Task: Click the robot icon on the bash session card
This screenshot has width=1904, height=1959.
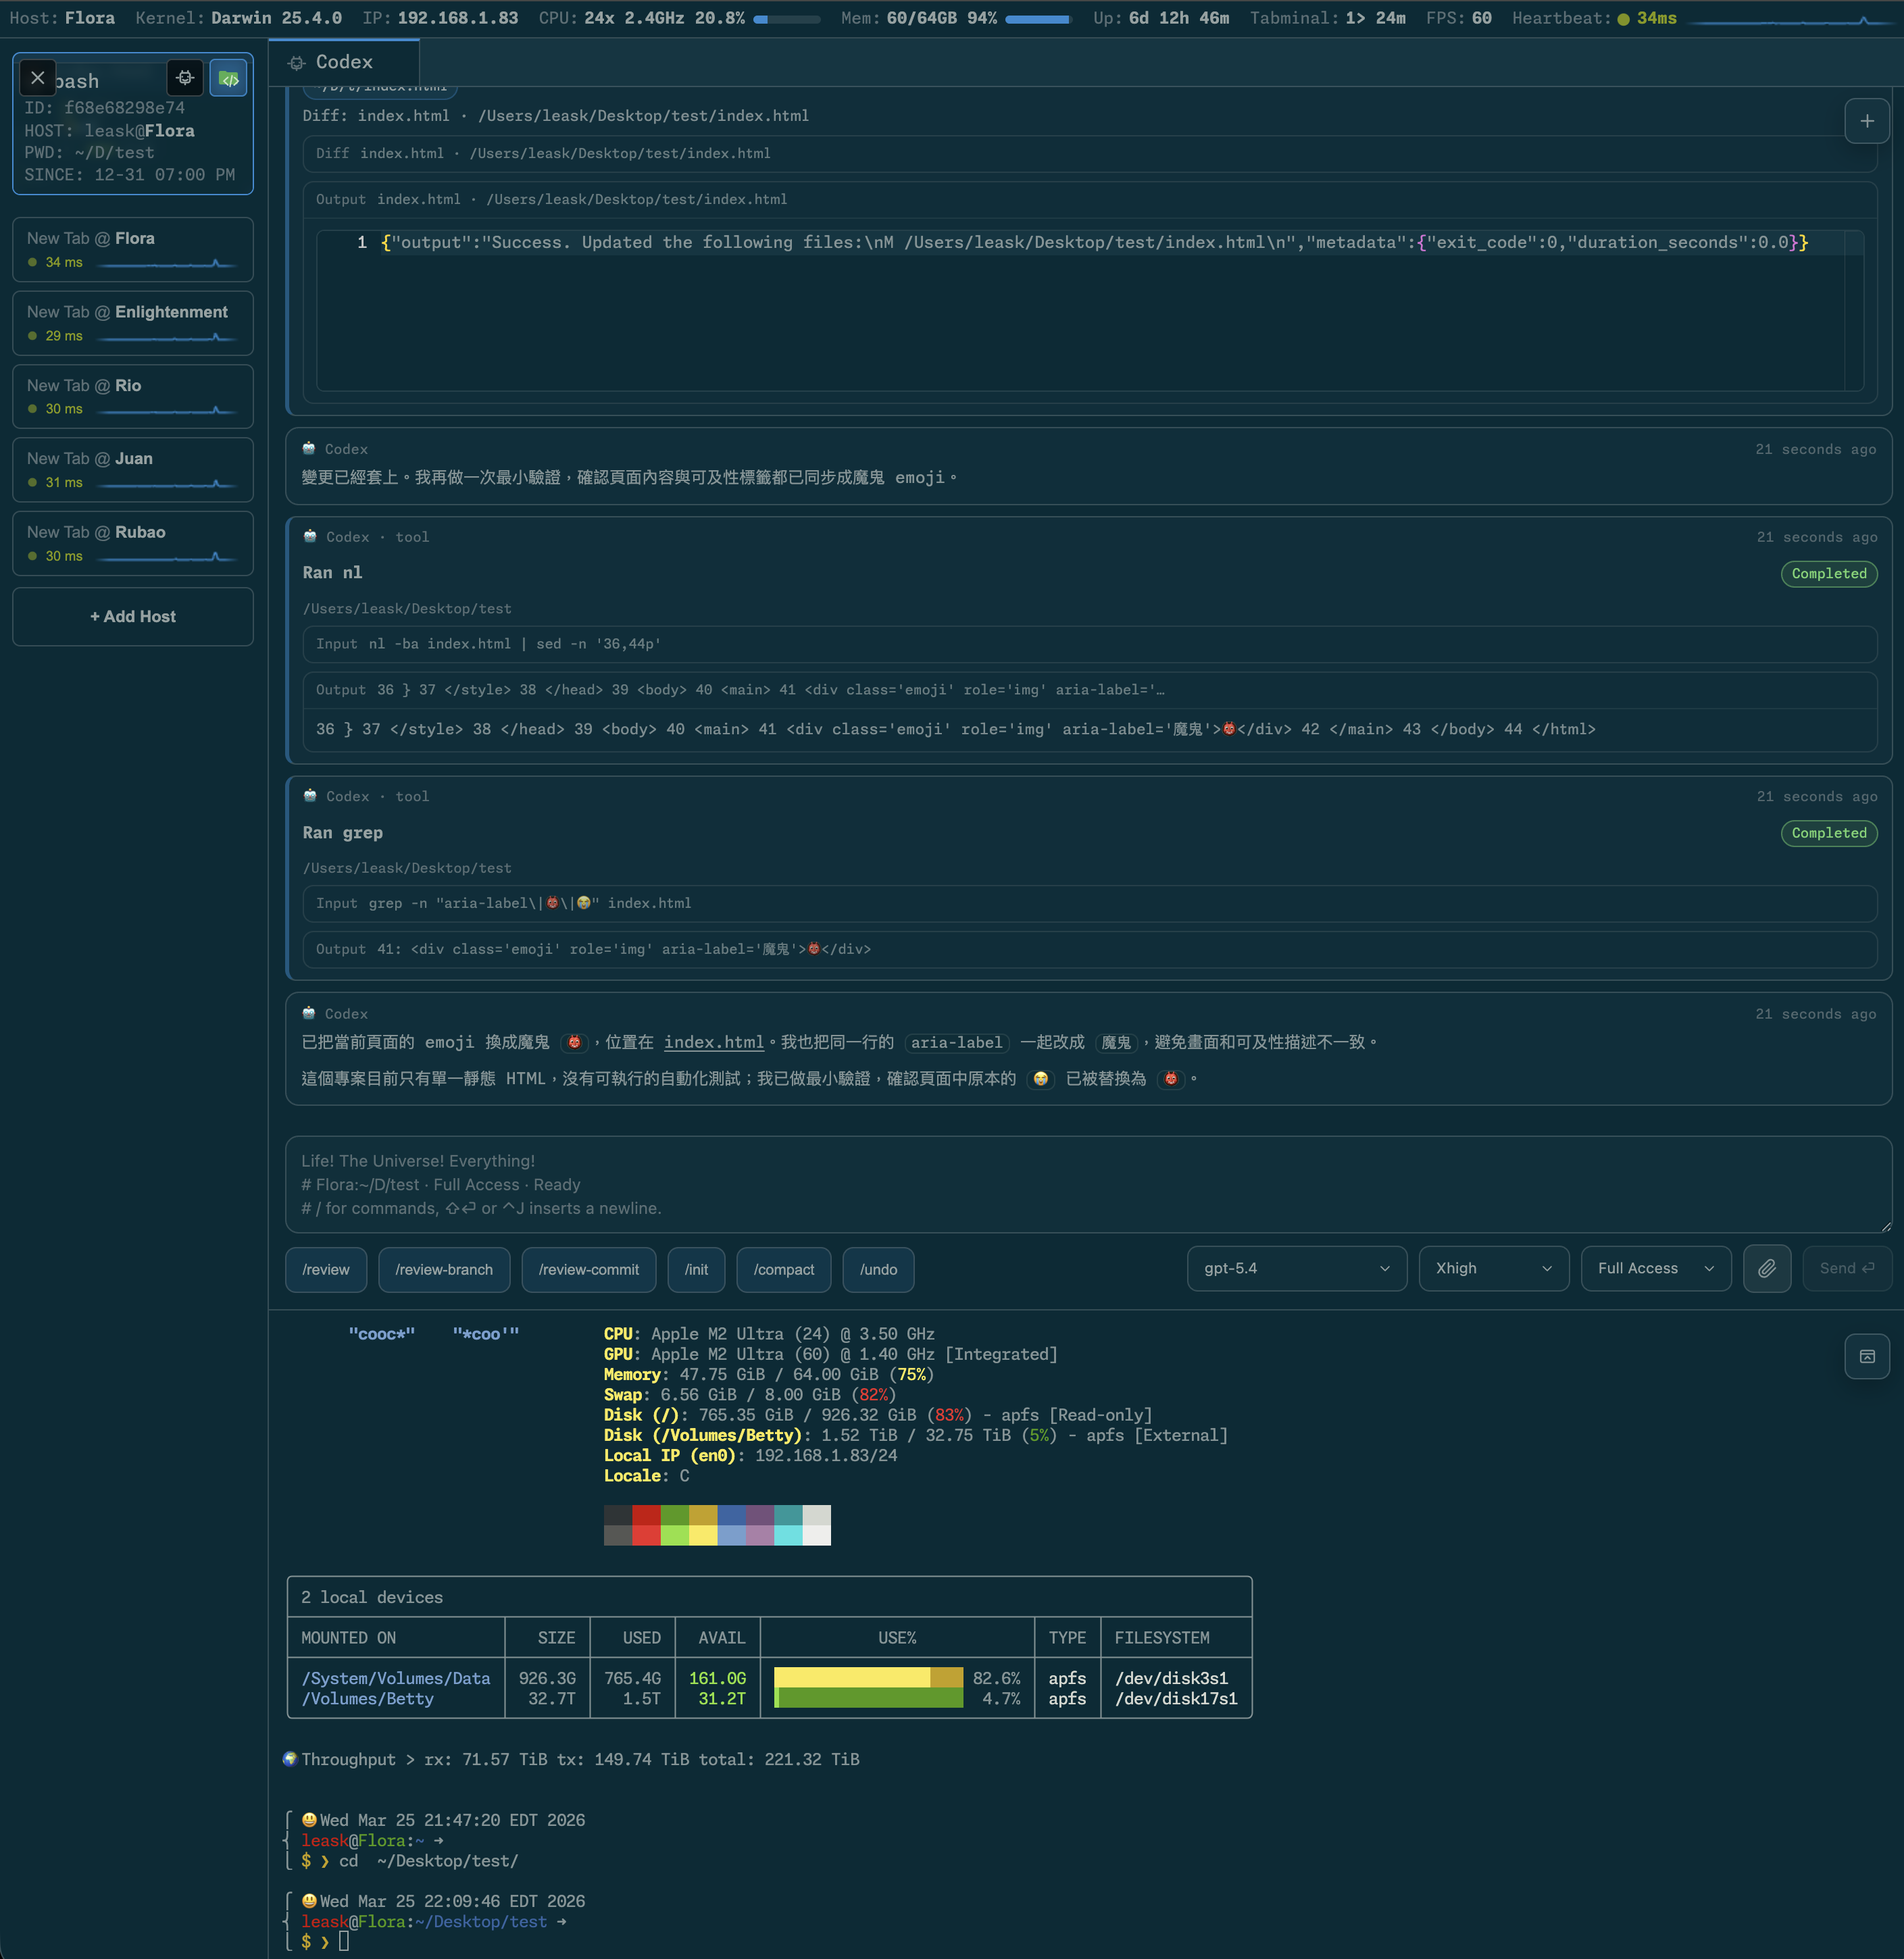Action: [185, 78]
